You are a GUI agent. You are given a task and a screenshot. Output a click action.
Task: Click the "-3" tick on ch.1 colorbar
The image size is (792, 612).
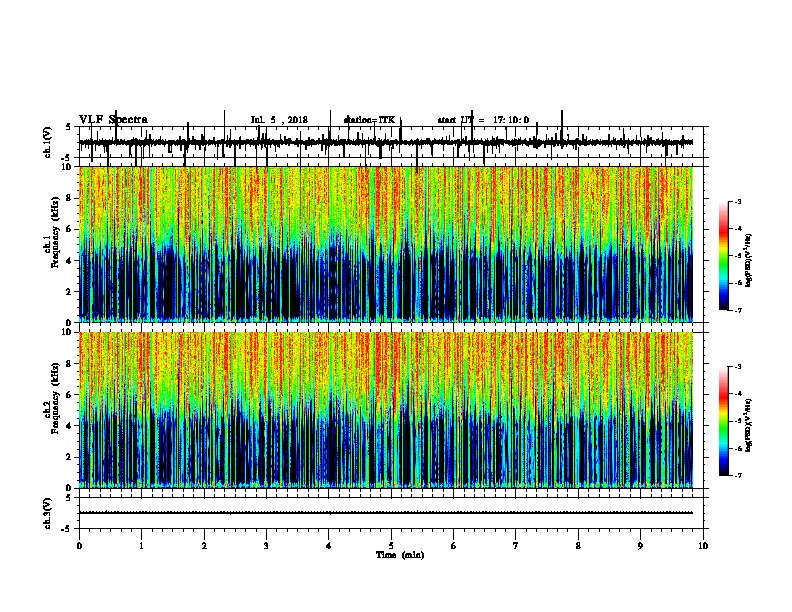click(x=737, y=202)
